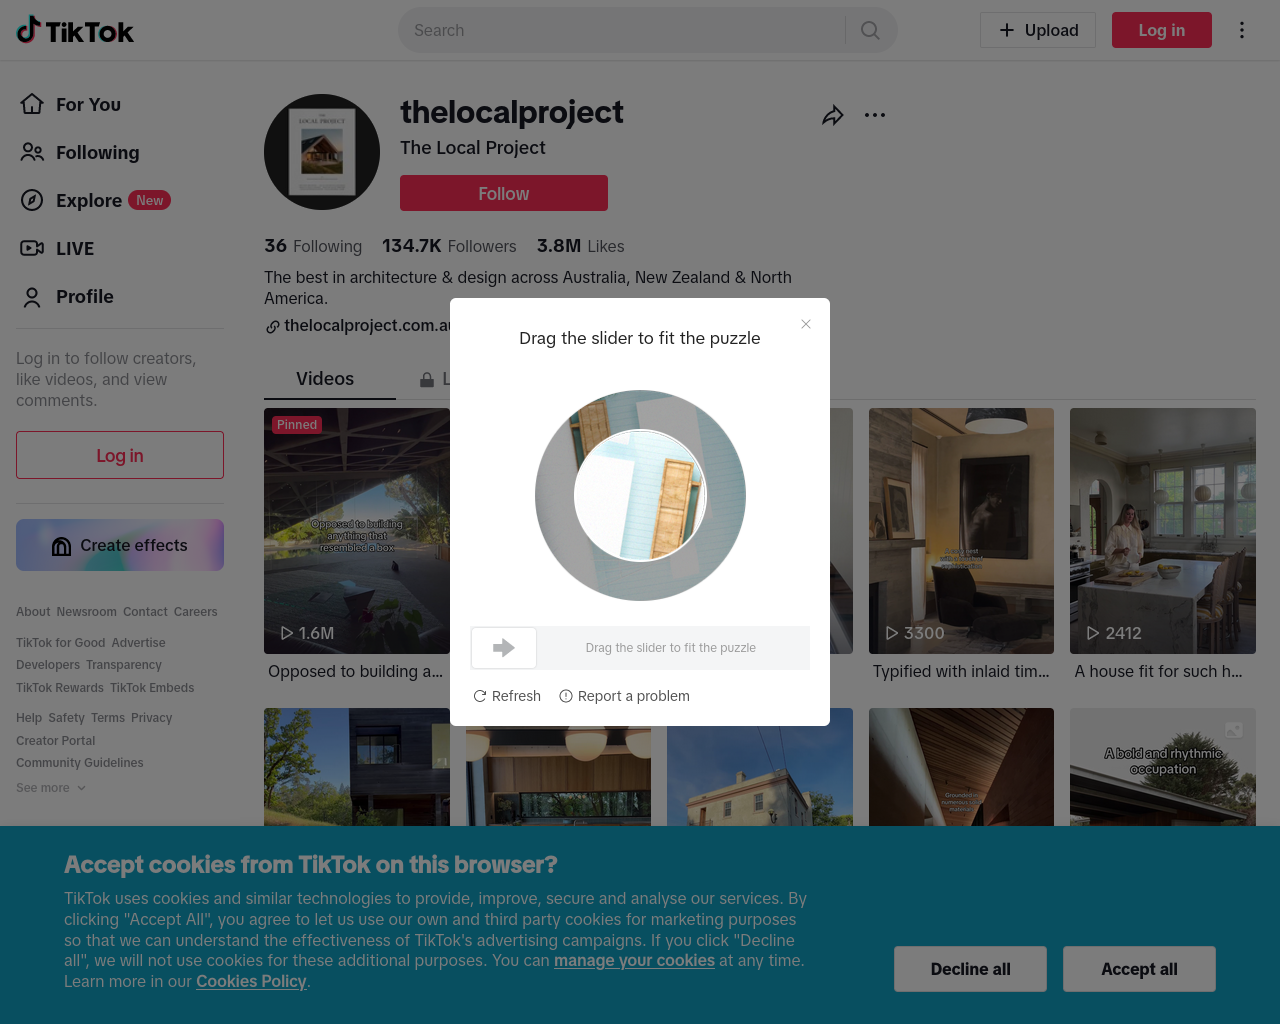Click the 36 Following count
Image resolution: width=1280 pixels, height=1024 pixels.
coord(313,246)
